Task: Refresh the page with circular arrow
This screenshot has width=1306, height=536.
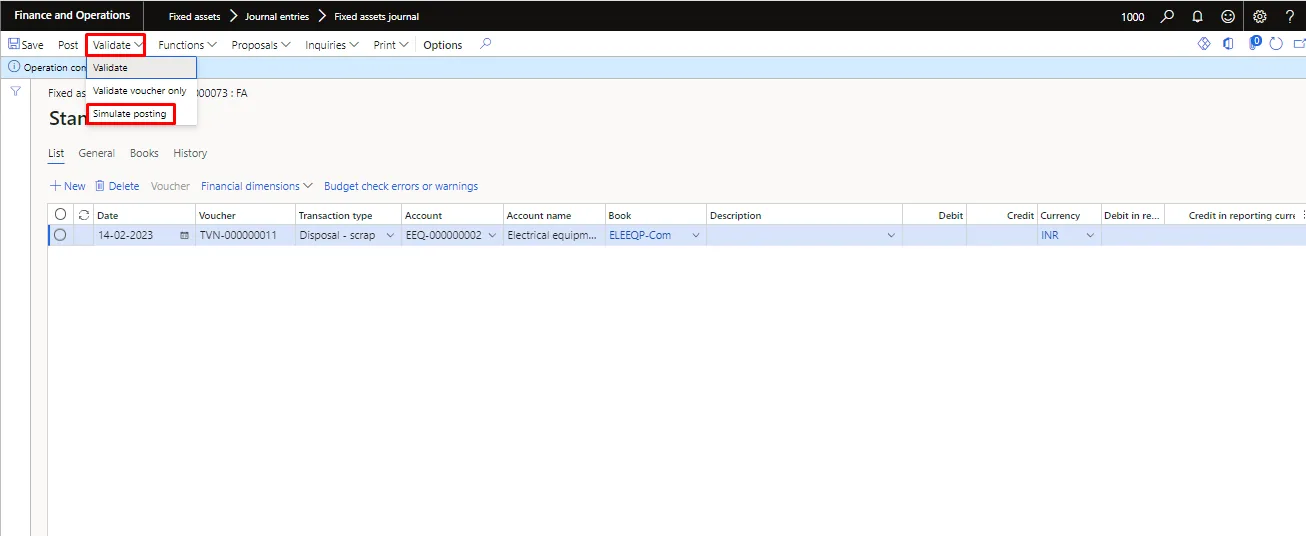Action: [x=1276, y=44]
